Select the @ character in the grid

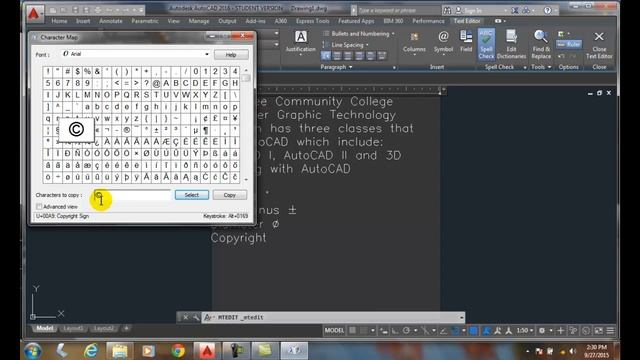click(x=156, y=83)
